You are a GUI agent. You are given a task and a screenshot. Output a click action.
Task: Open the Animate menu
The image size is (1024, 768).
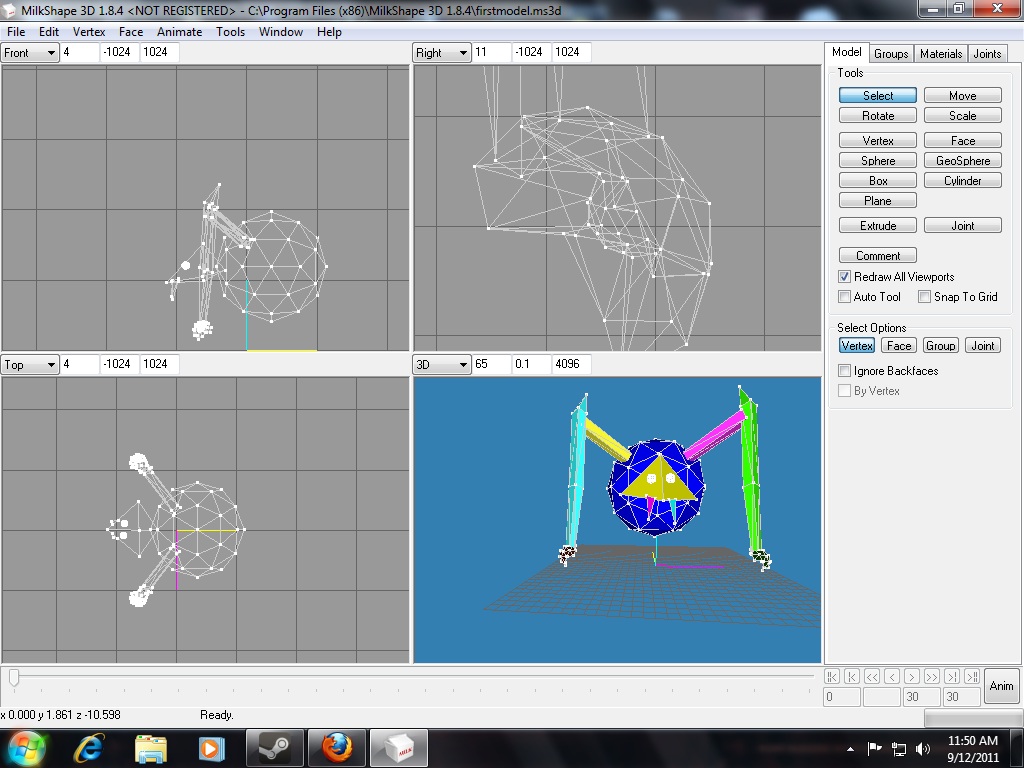pos(179,32)
